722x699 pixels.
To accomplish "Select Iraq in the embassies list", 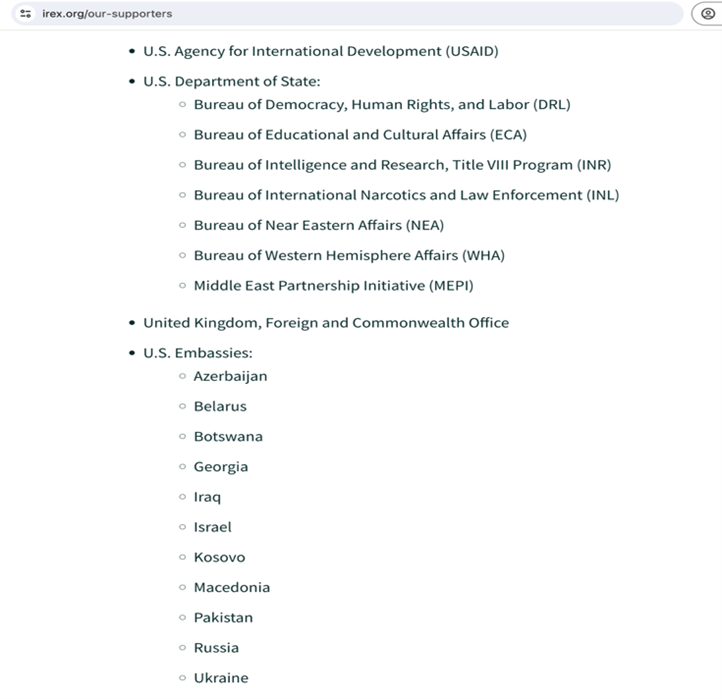I will tap(207, 497).
